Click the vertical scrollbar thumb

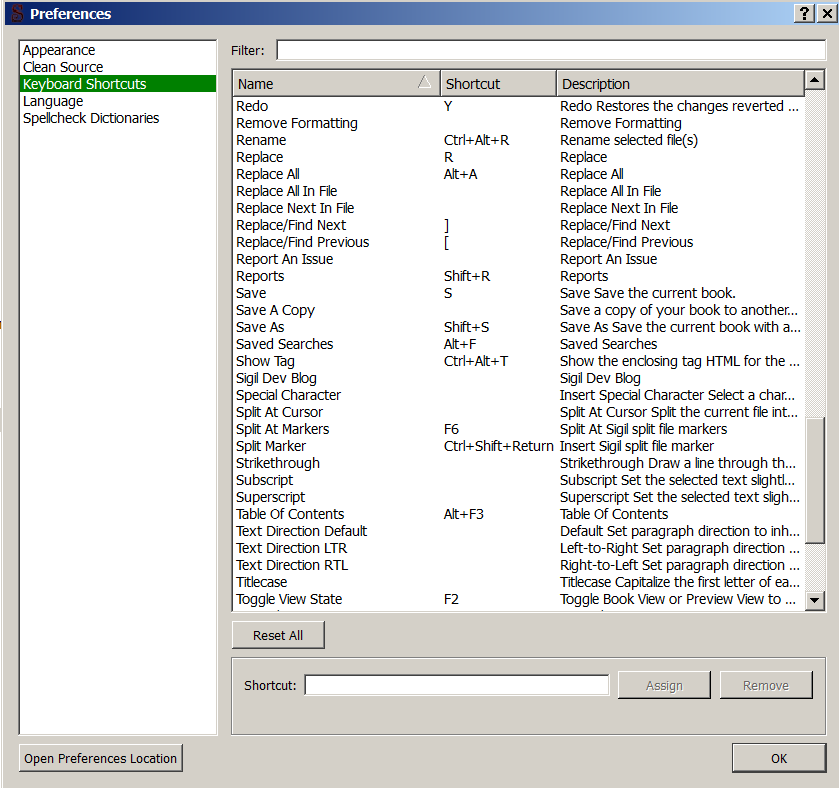pos(814,480)
